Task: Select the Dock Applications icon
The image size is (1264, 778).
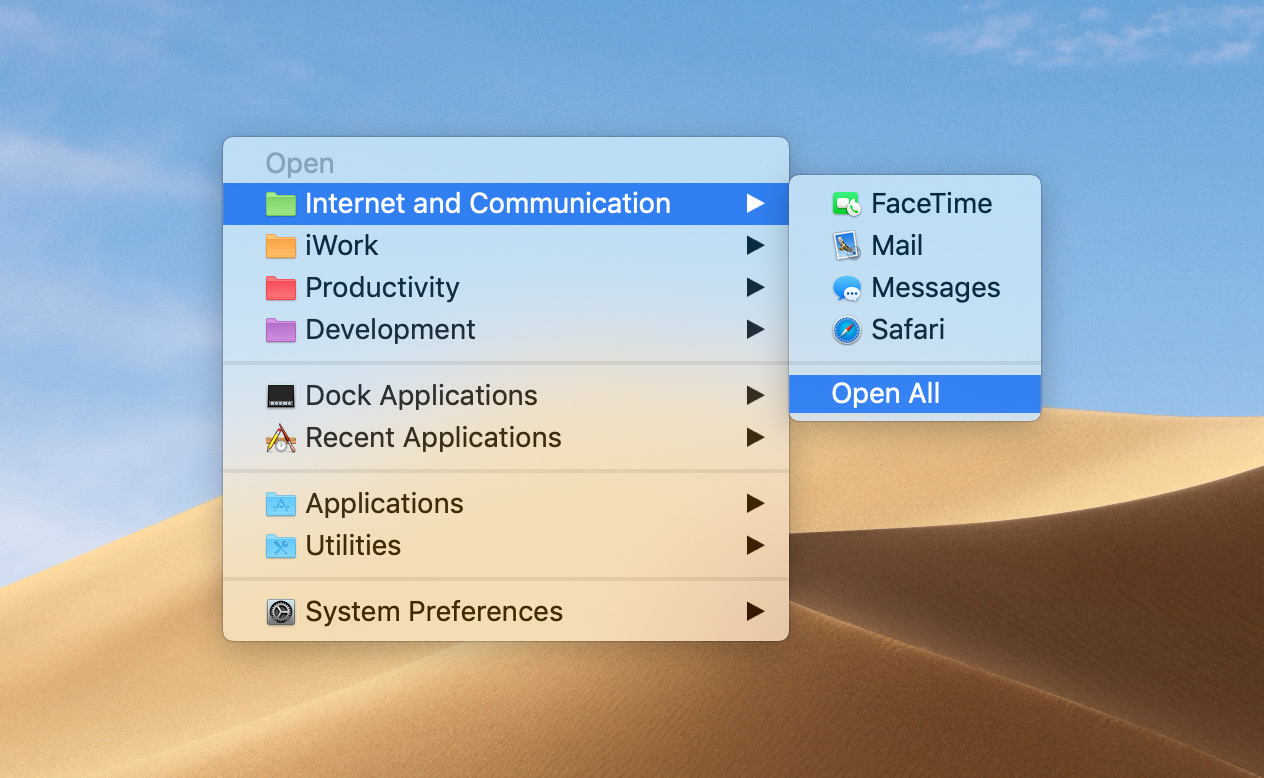Action: (x=280, y=395)
